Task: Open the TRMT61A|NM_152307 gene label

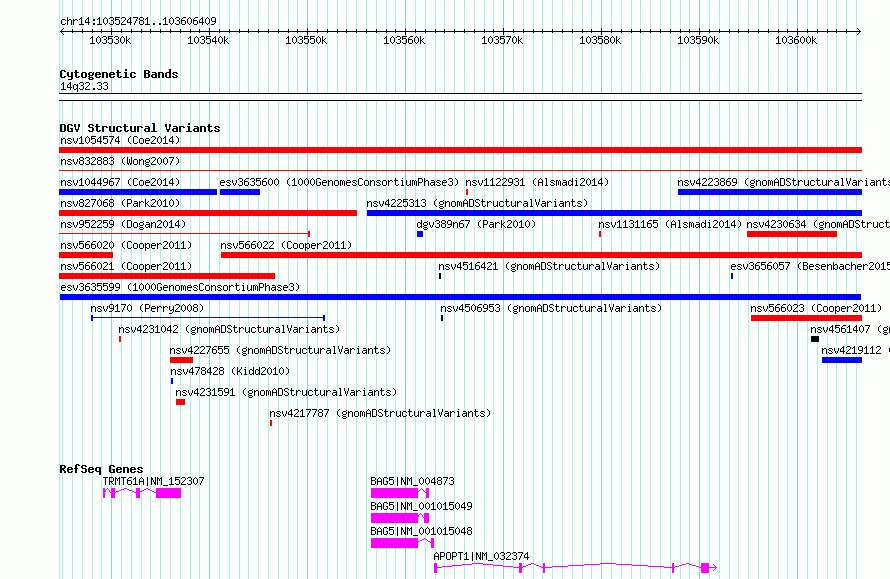Action: [x=153, y=481]
